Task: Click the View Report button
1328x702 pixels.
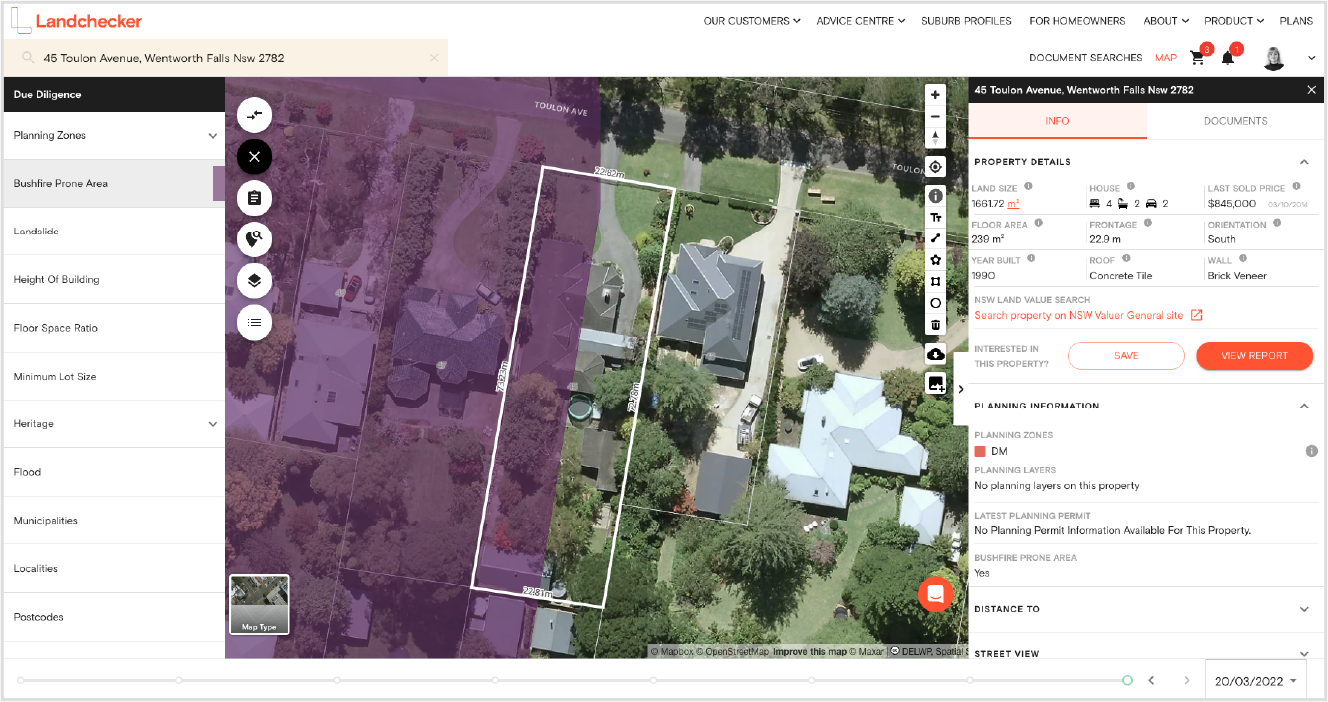Action: tap(1254, 356)
